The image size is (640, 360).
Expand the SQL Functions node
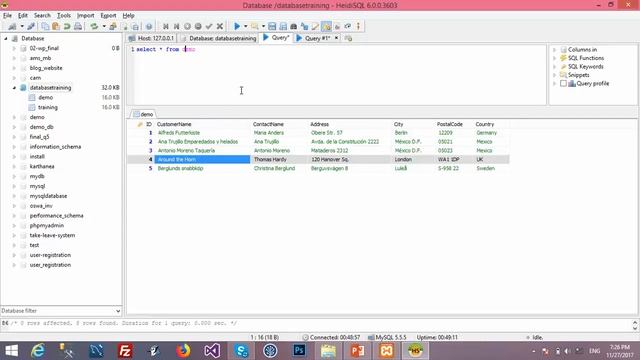[555, 58]
